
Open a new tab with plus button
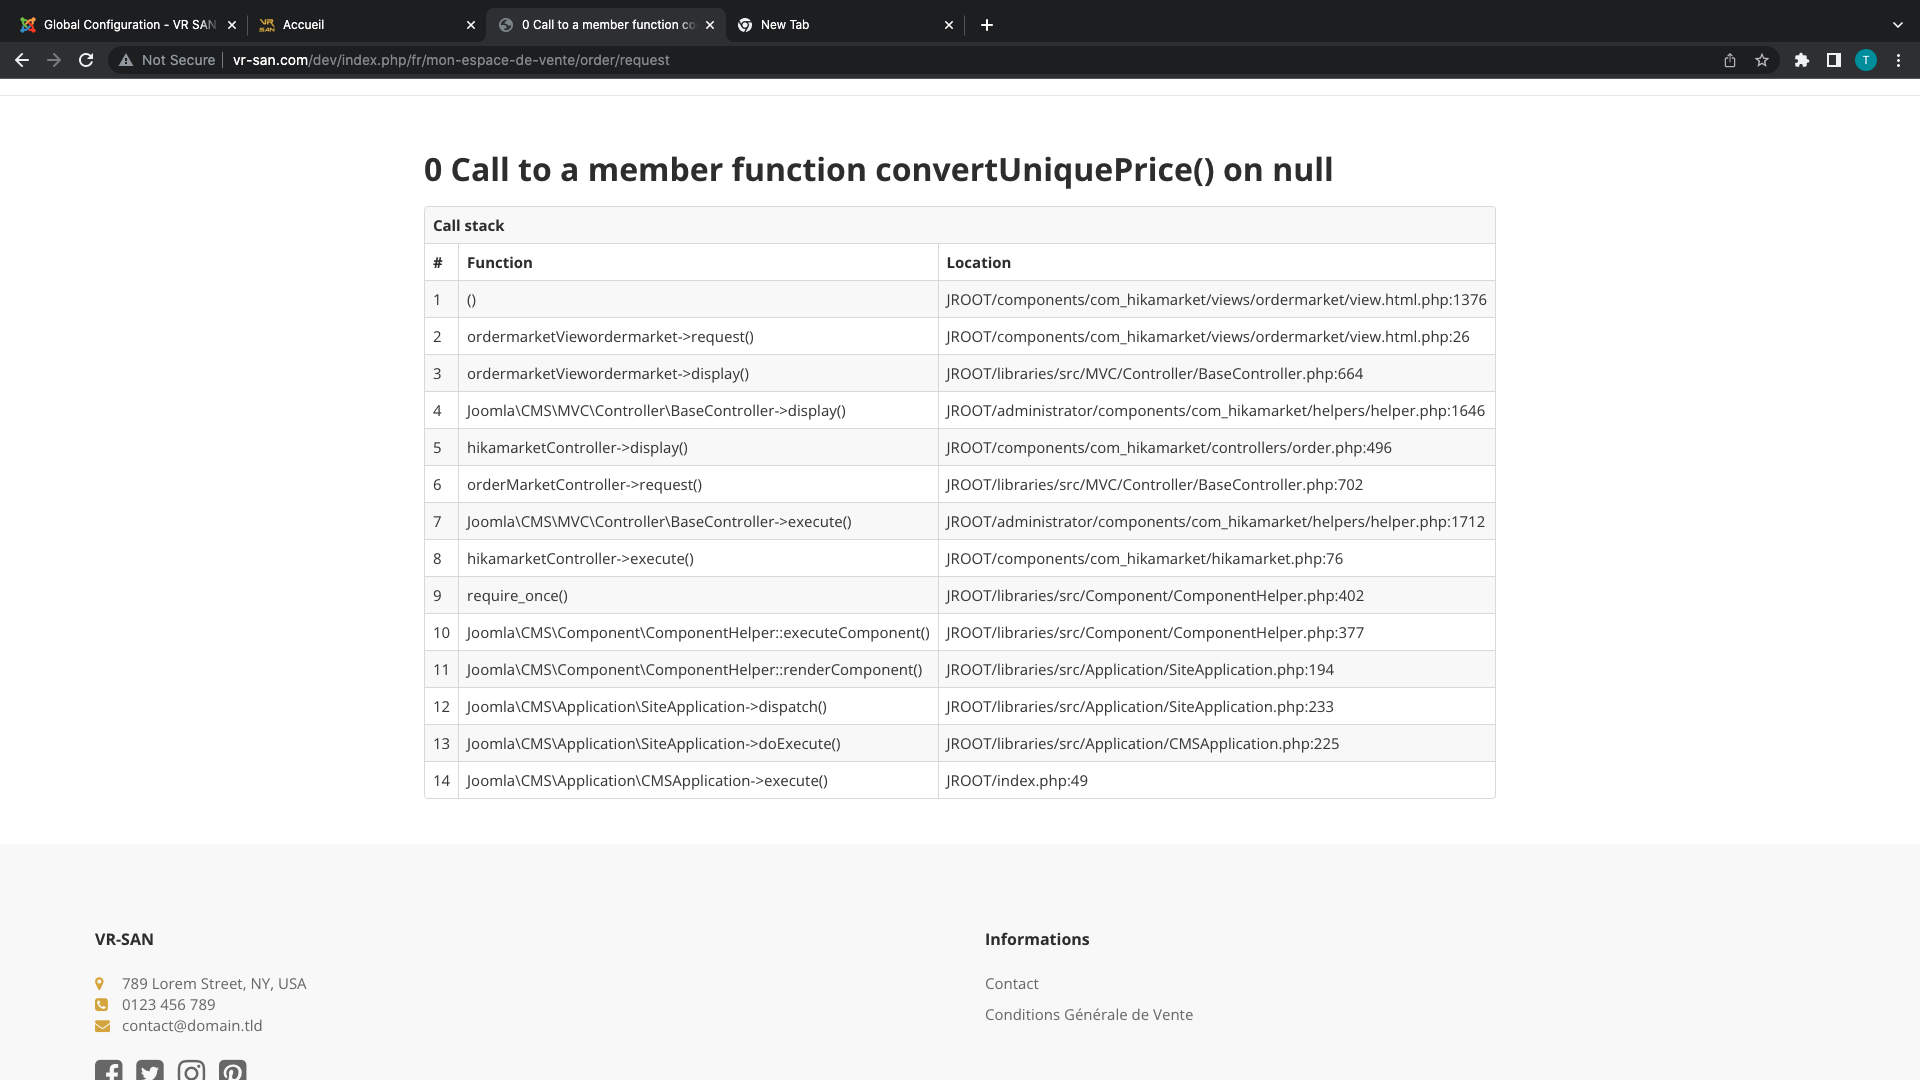click(987, 25)
